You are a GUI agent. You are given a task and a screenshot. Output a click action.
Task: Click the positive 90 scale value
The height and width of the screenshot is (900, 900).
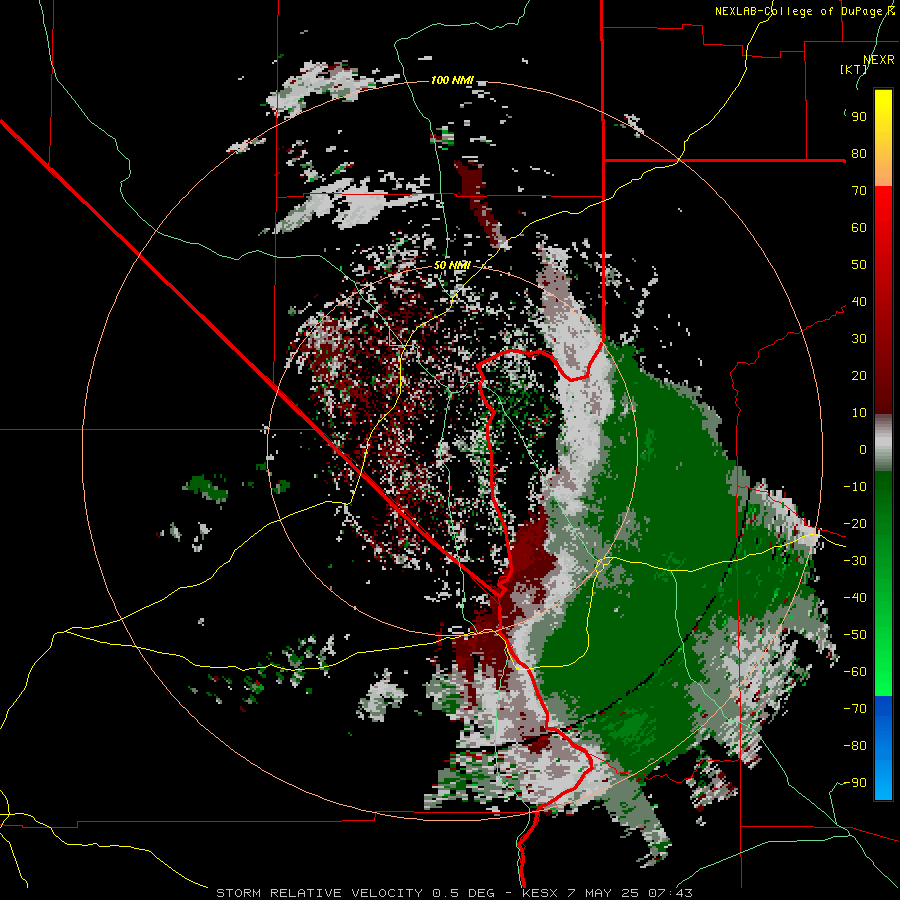coord(859,117)
